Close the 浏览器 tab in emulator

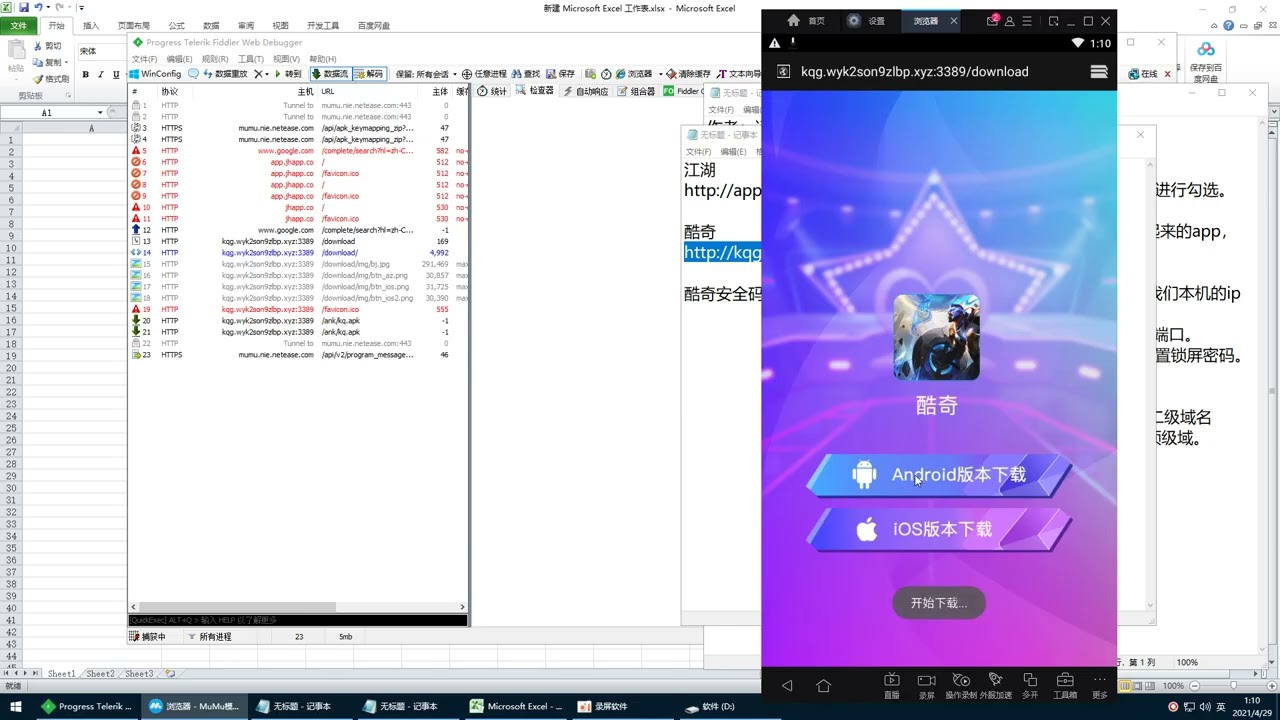[x=954, y=20]
